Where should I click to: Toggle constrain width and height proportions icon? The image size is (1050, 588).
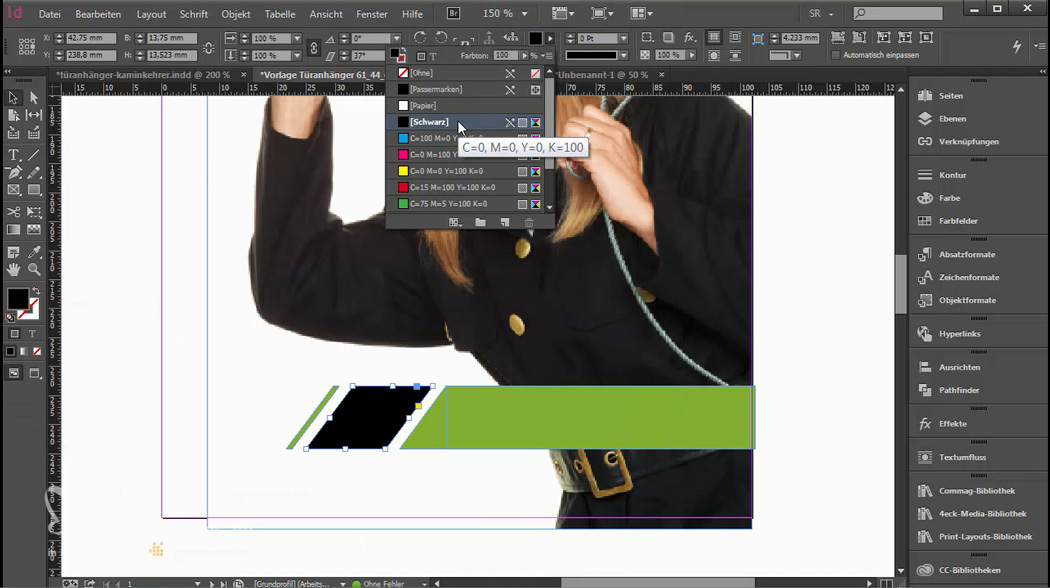208,48
